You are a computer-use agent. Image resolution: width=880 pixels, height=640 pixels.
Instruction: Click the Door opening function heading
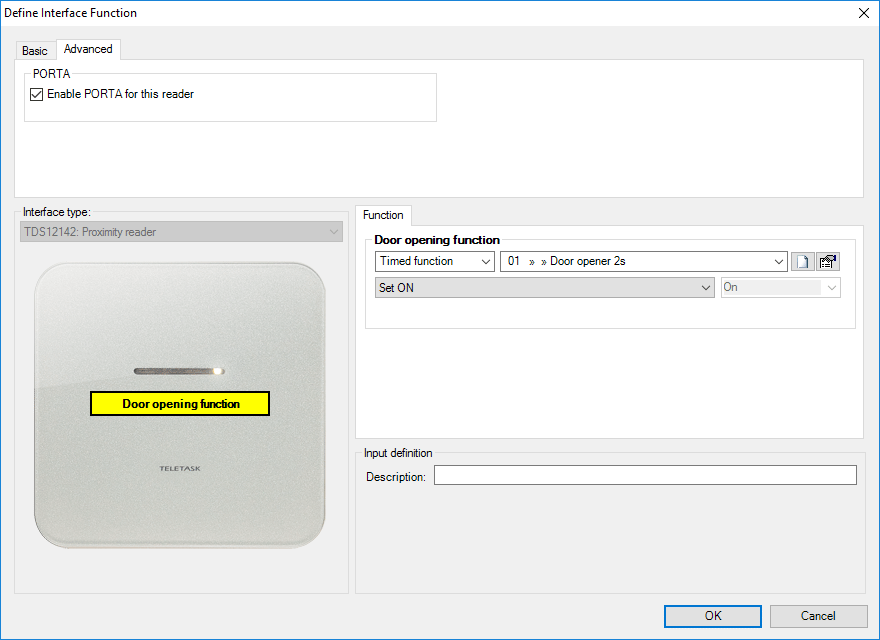tap(437, 240)
